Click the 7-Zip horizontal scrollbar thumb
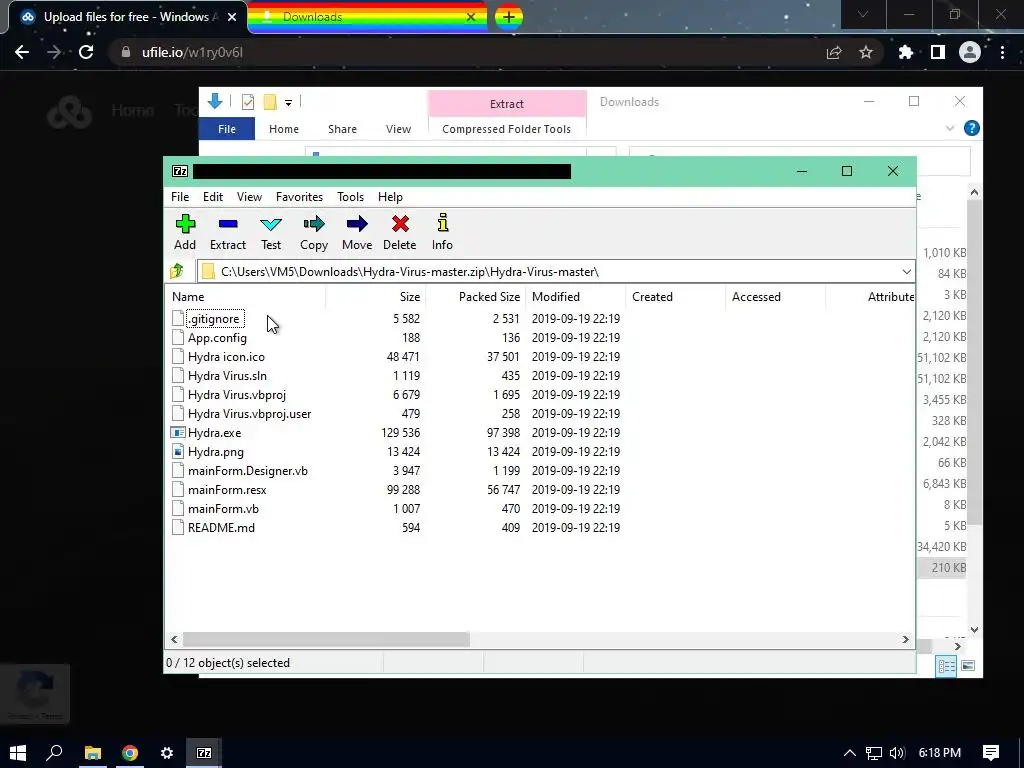 (x=326, y=639)
